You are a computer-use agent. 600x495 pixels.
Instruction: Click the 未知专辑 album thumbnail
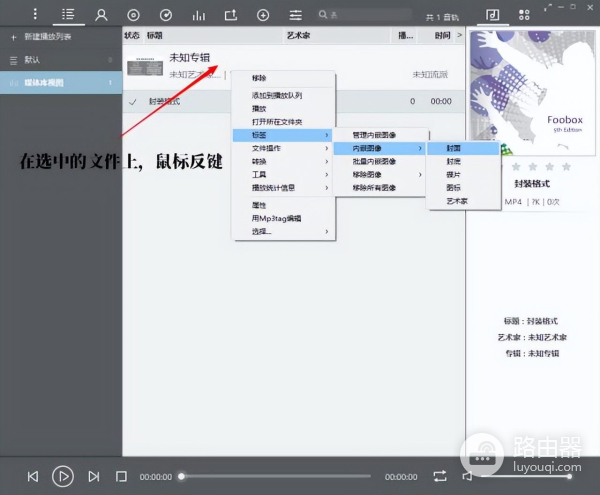(x=145, y=66)
